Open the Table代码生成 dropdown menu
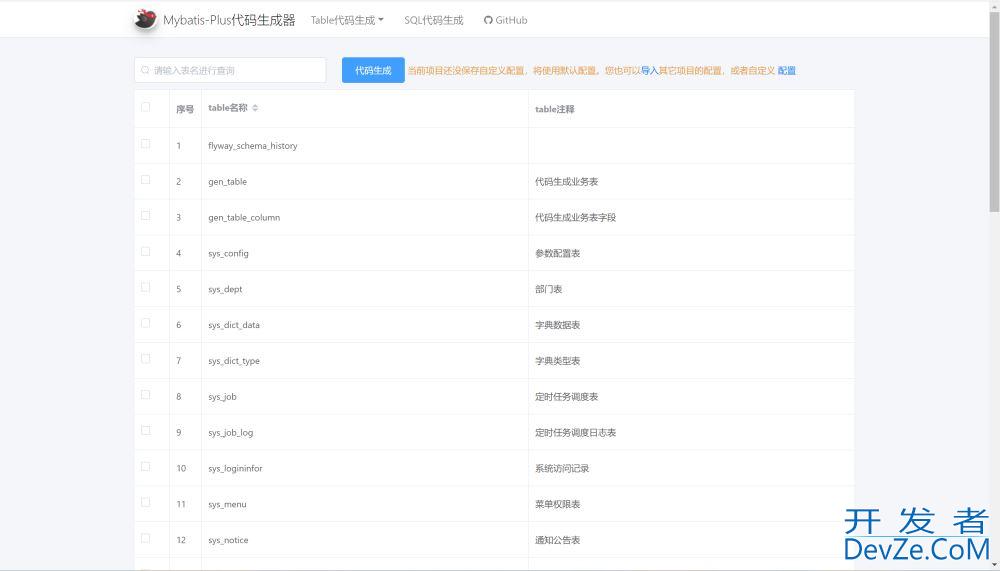1000x571 pixels. [x=347, y=20]
